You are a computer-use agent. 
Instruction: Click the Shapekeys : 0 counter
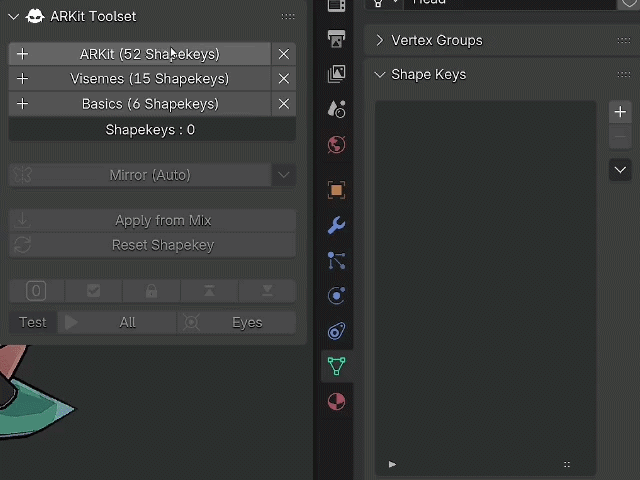(x=150, y=130)
